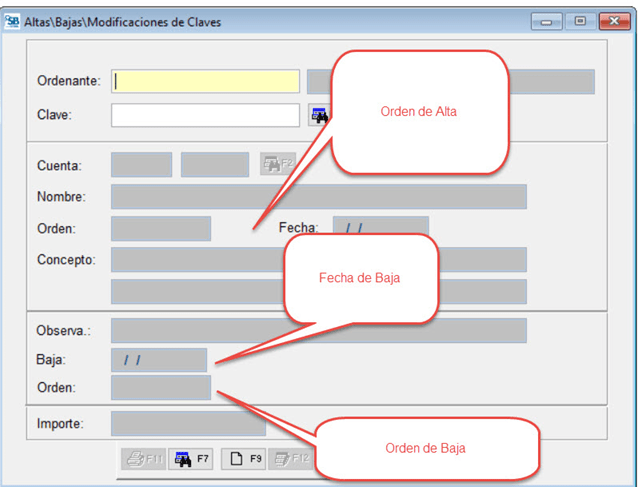Click the window title text
This screenshot has height=487, width=638.
(x=122, y=22)
